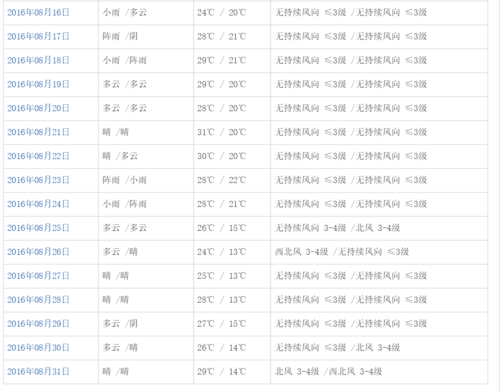Viewport: 500px width, 392px height.
Task: Select wind 无持续风向 ≤3级 /北风 3-4级 on August 30
Action: coord(337,348)
